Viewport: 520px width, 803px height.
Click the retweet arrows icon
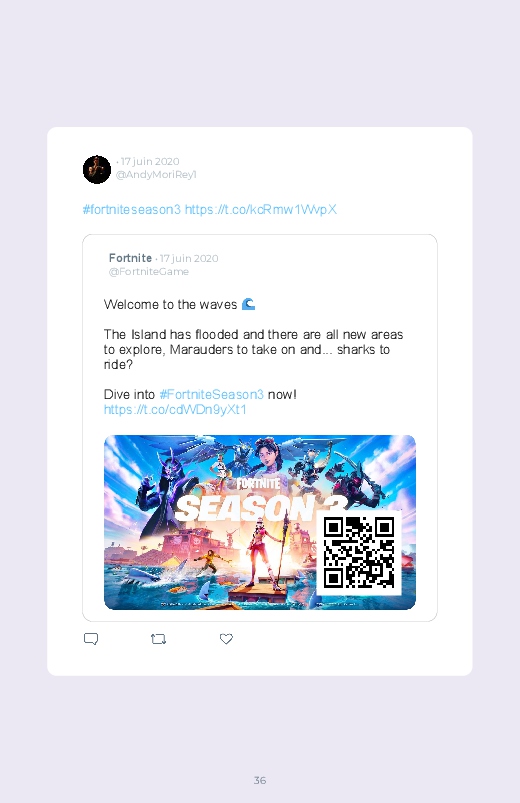click(158, 639)
